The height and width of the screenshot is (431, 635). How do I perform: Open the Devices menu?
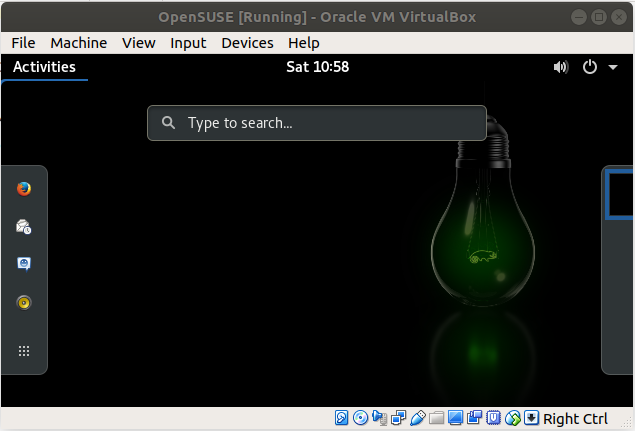tap(247, 43)
